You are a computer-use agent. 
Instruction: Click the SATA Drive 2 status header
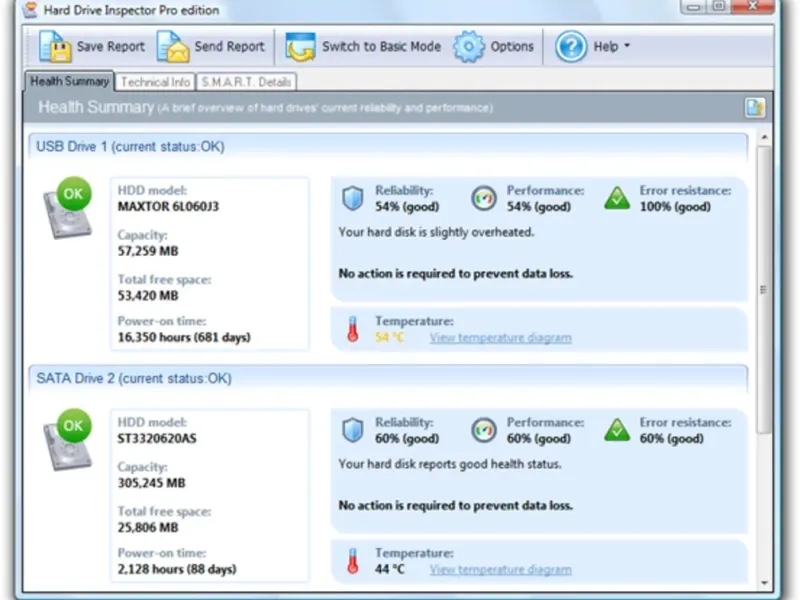coord(388,379)
